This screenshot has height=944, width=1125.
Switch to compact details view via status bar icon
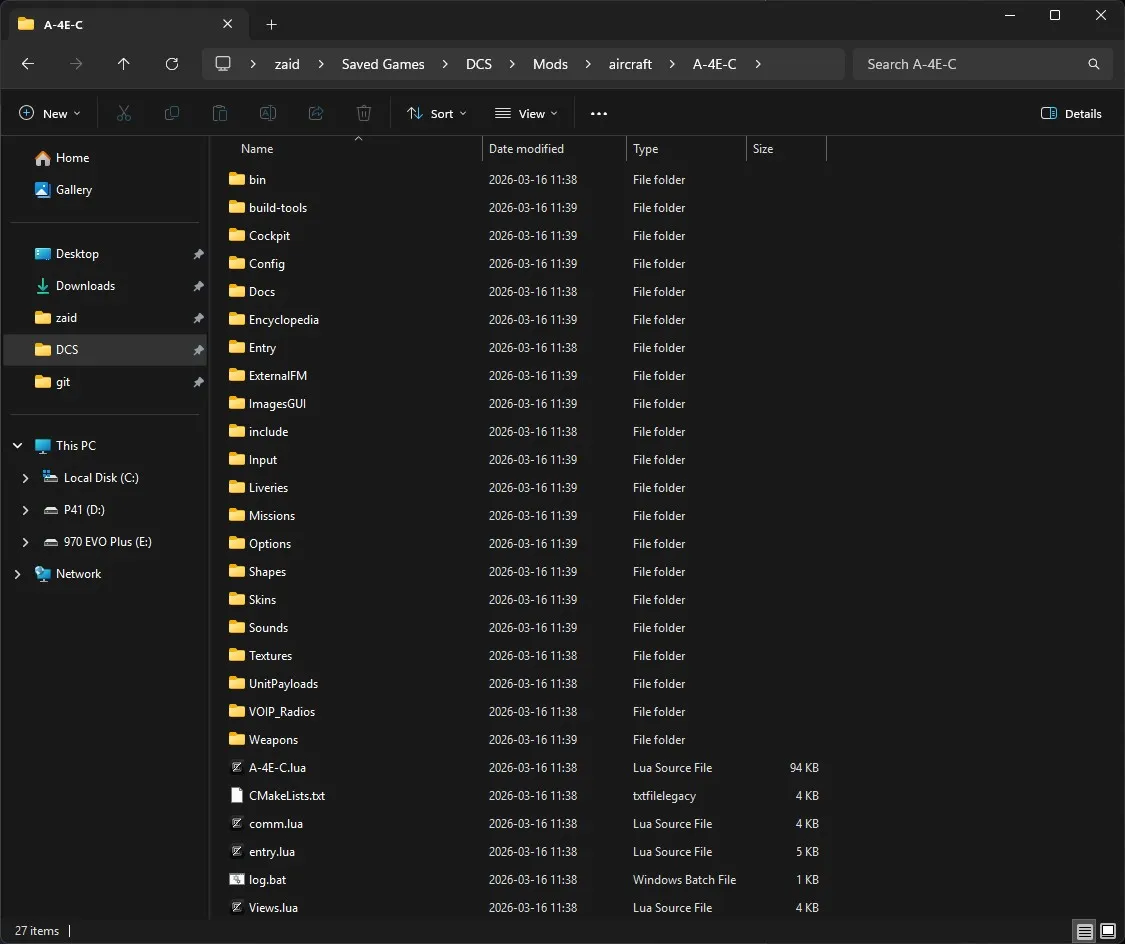pyautogui.click(x=1084, y=931)
